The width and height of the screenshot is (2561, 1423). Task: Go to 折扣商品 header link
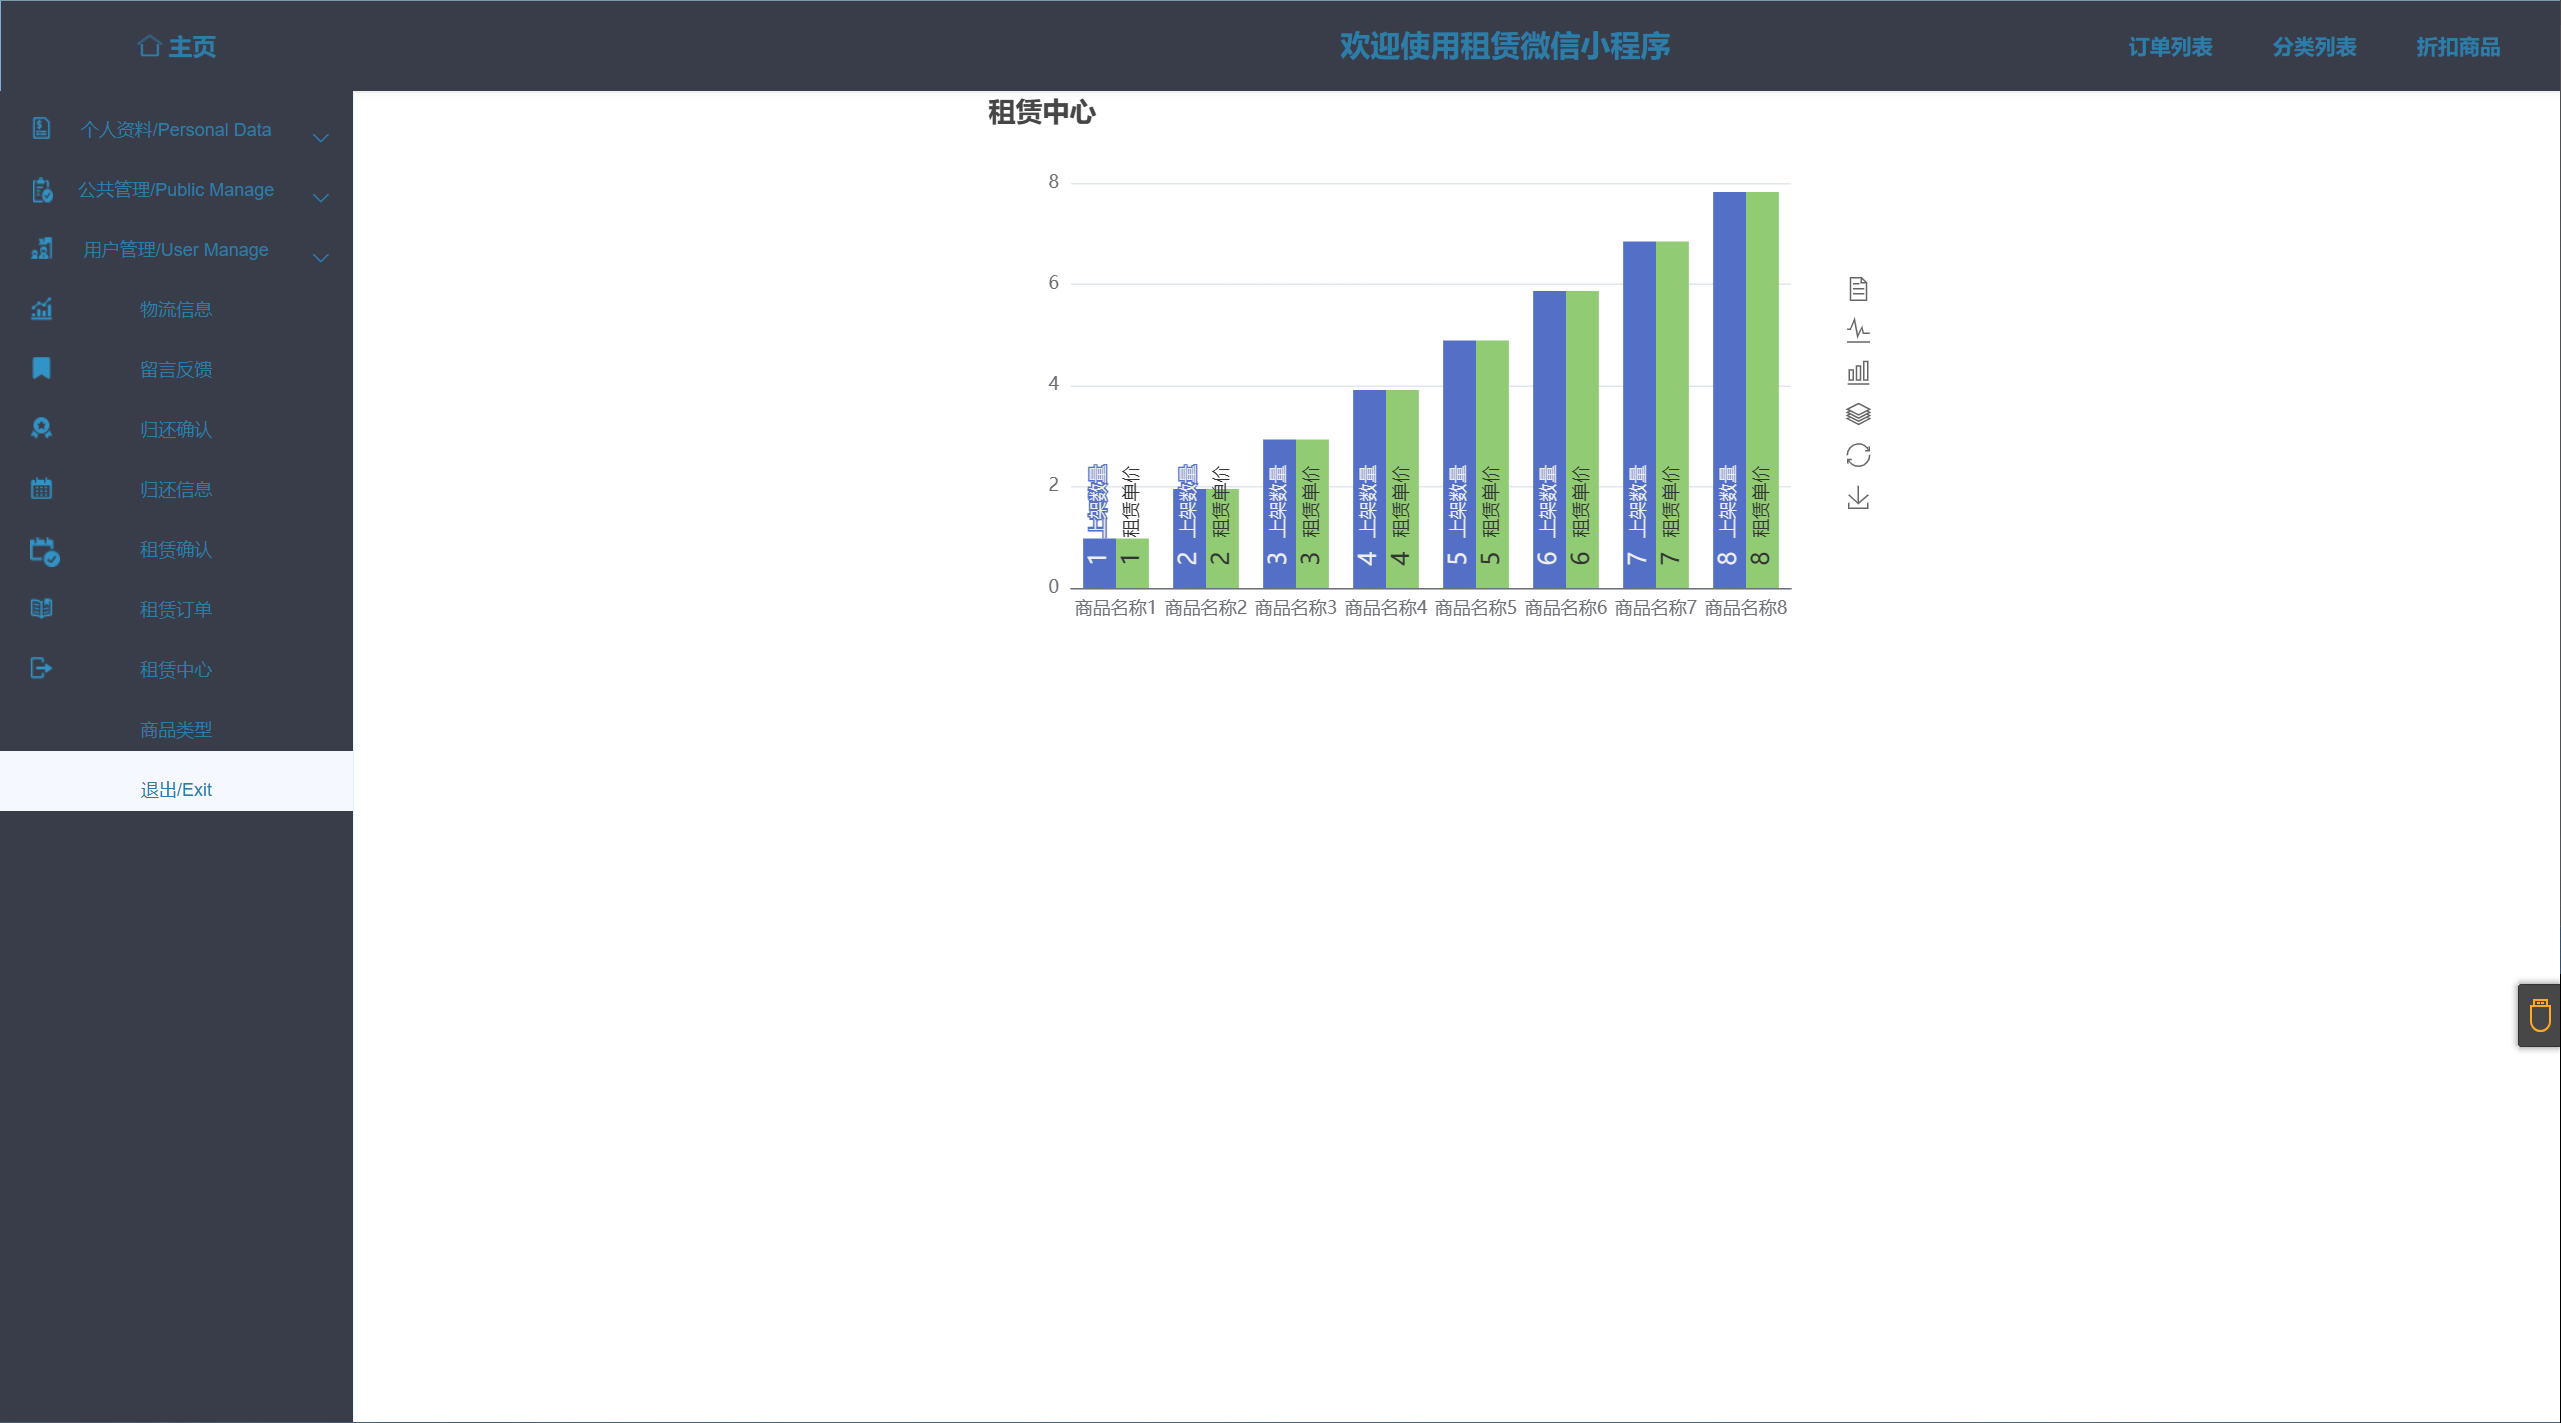(2457, 47)
